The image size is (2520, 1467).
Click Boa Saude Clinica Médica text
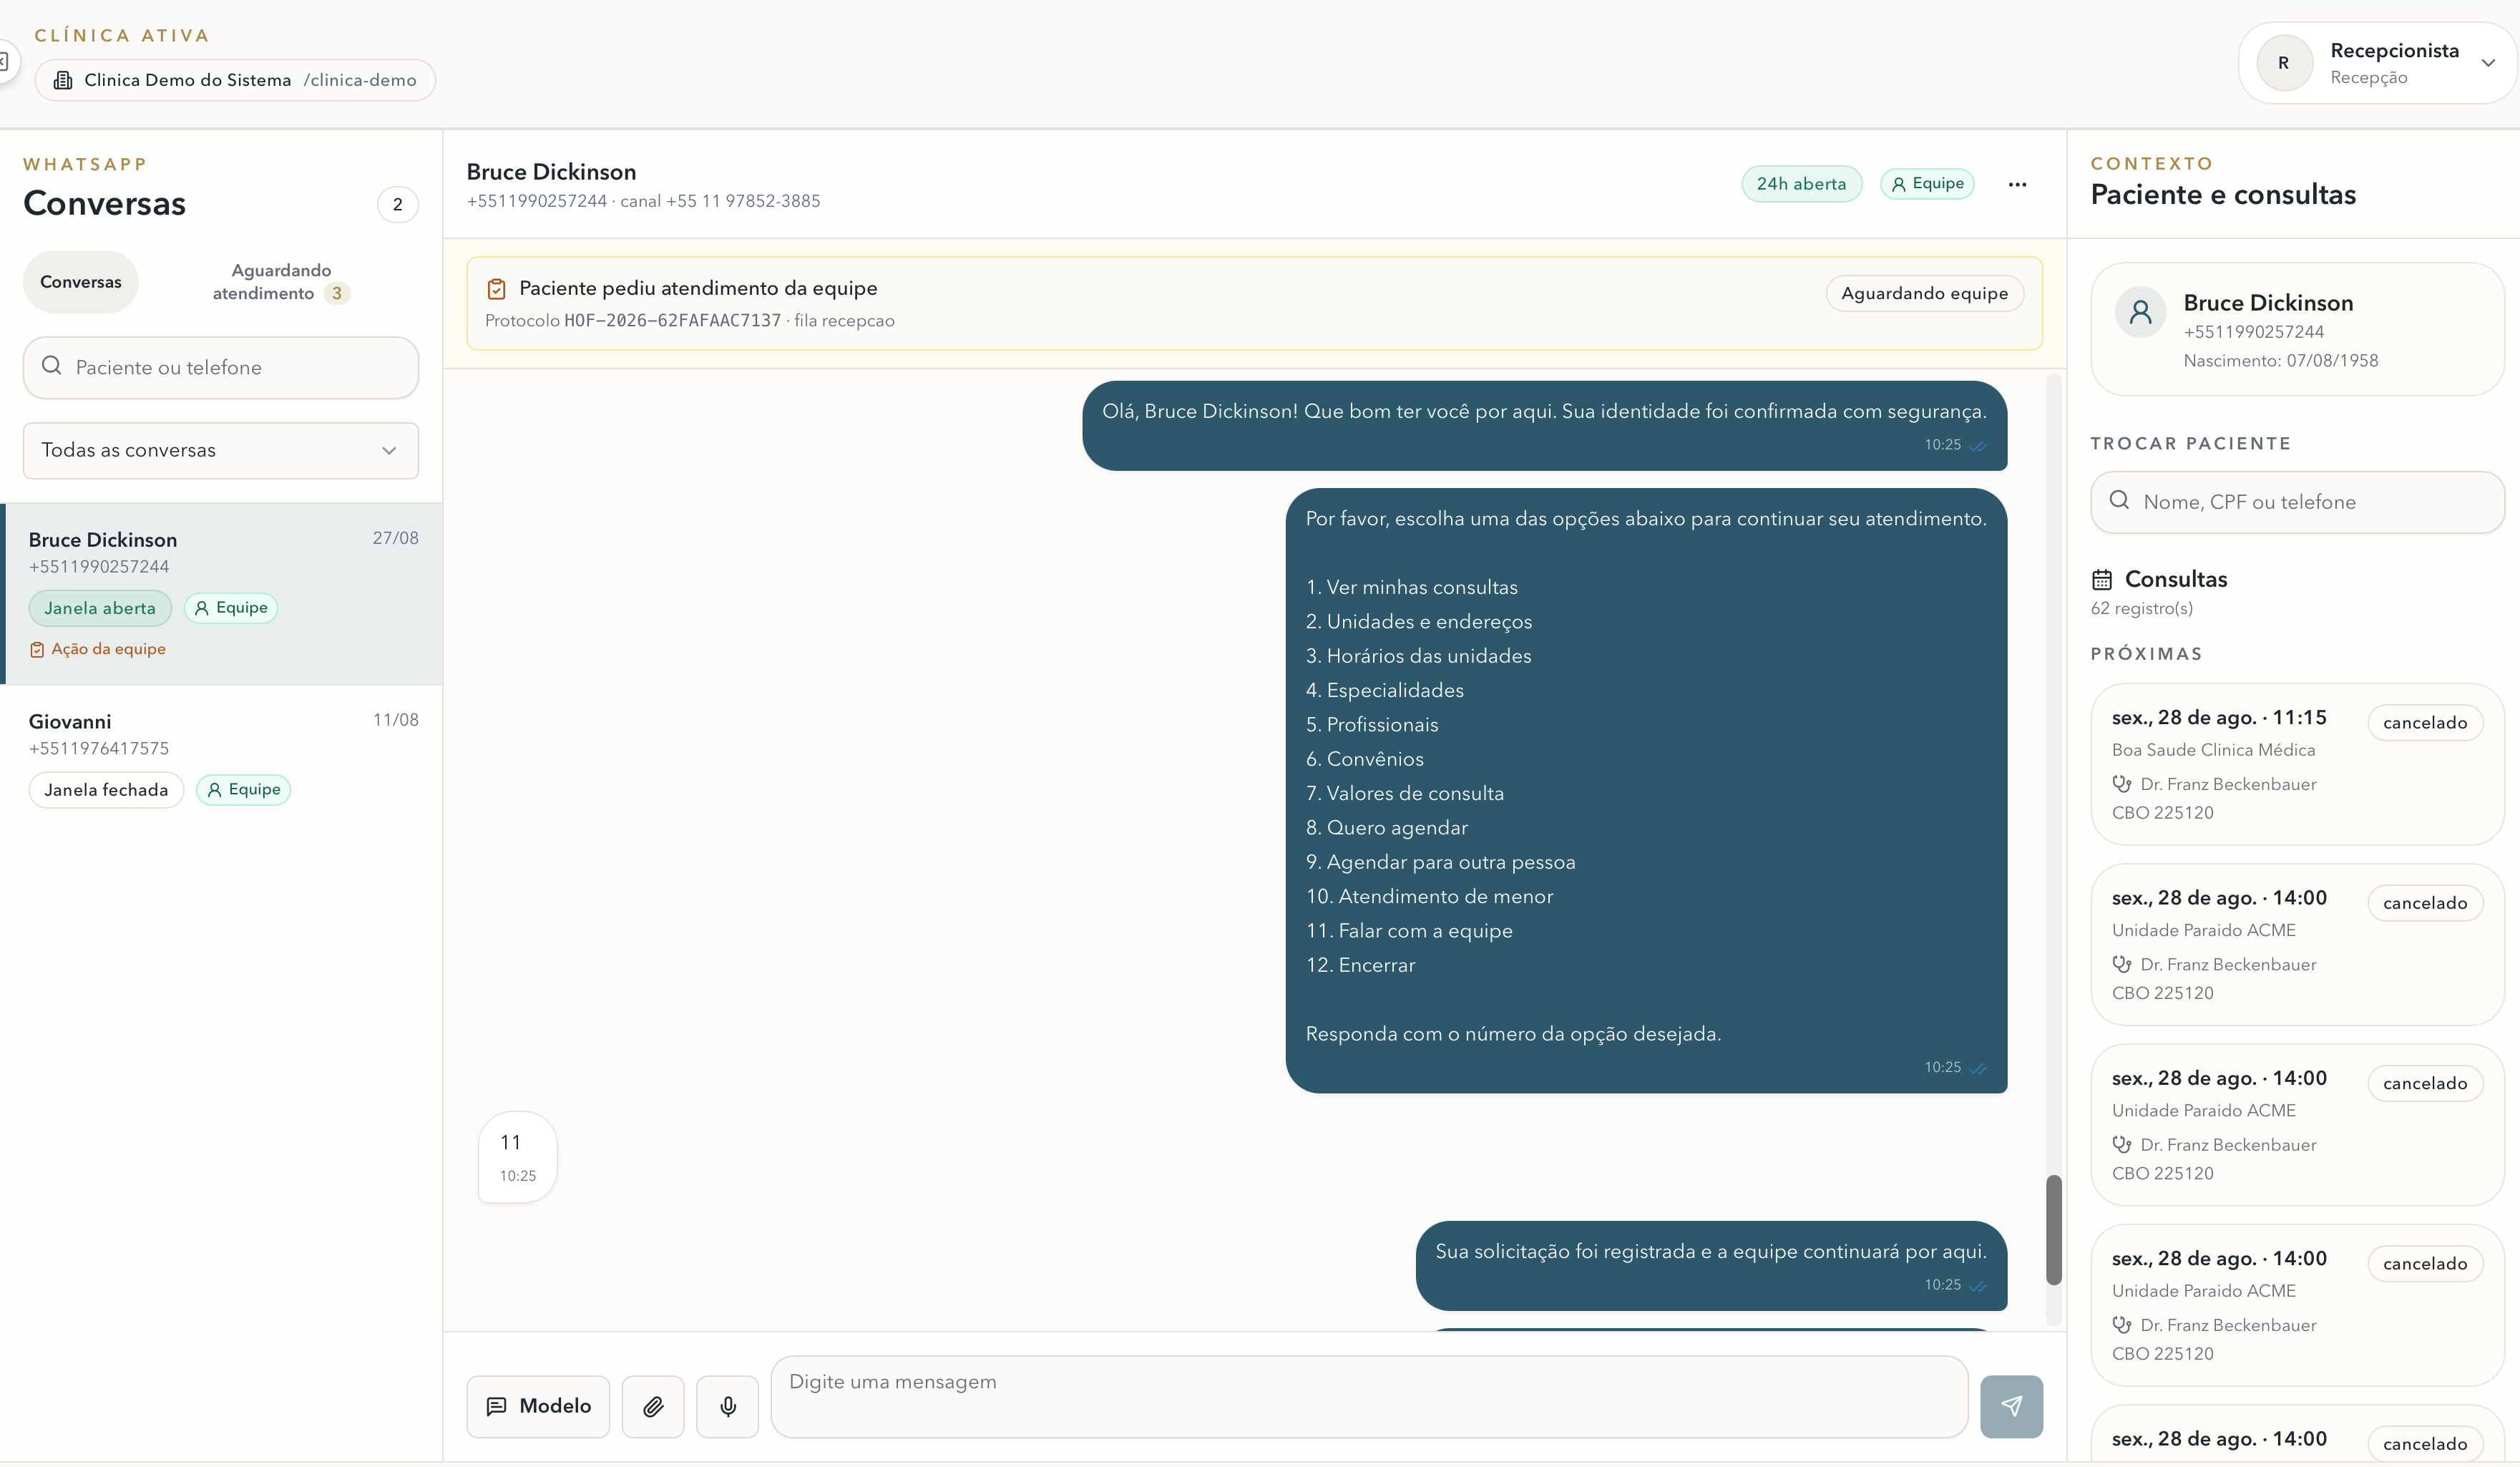(2213, 750)
